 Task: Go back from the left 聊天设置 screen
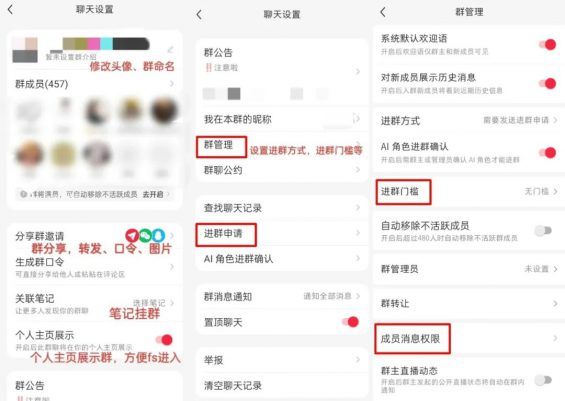(x=10, y=10)
